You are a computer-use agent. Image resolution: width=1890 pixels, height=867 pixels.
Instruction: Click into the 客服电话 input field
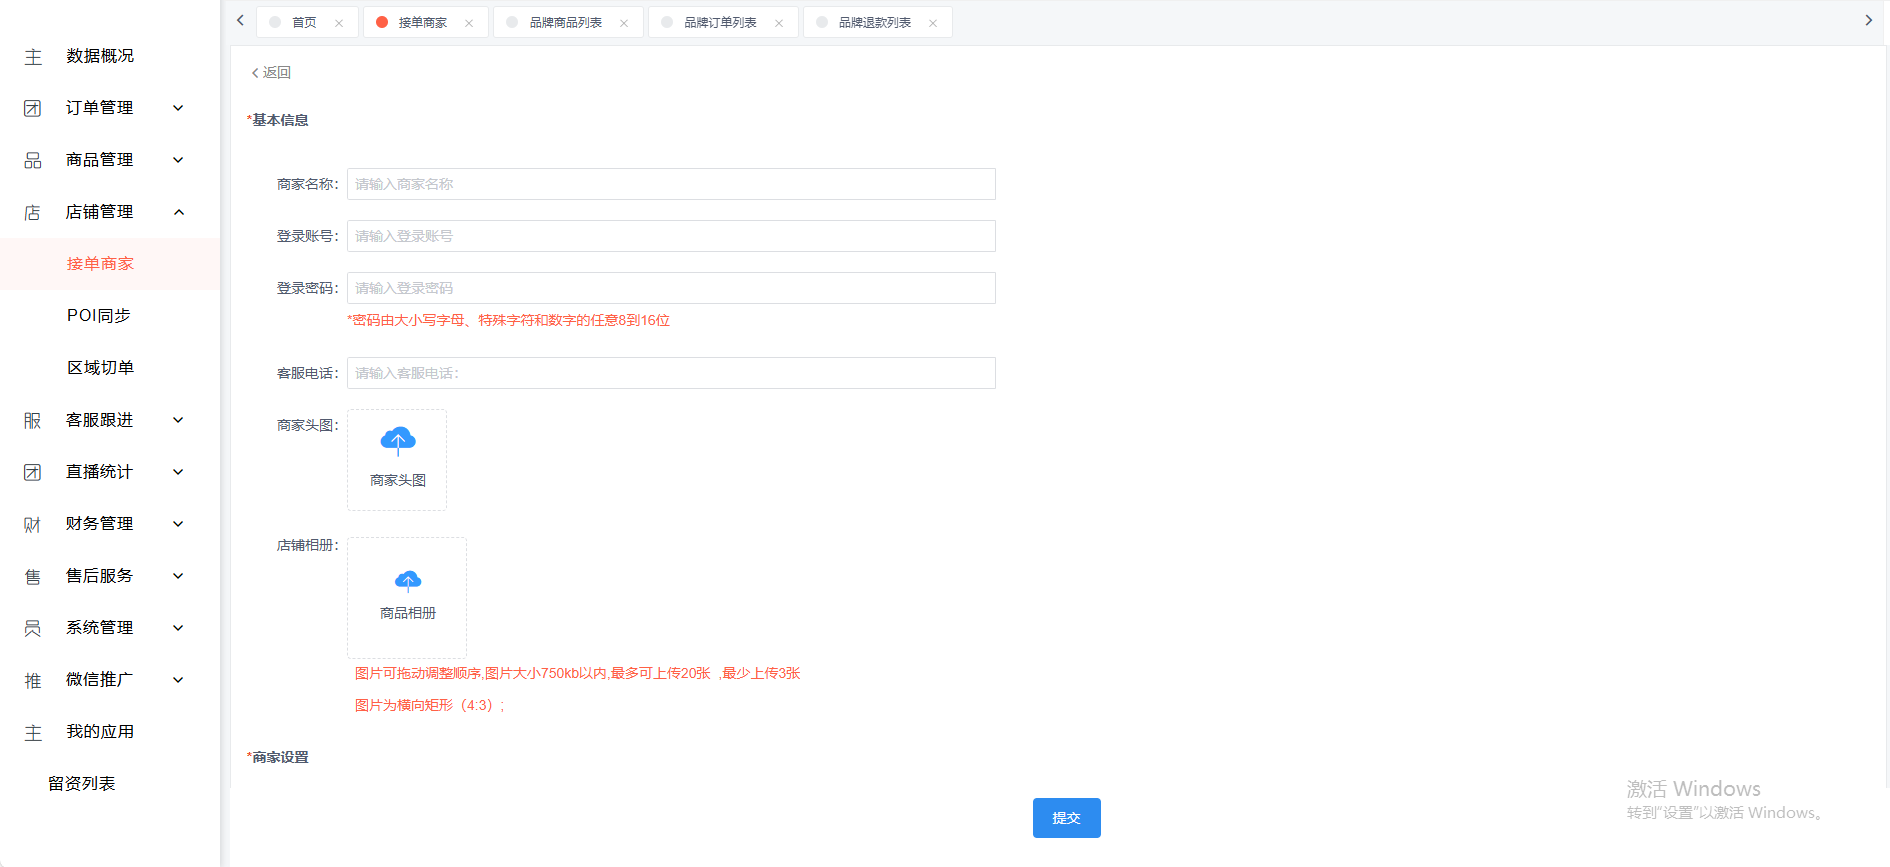671,373
